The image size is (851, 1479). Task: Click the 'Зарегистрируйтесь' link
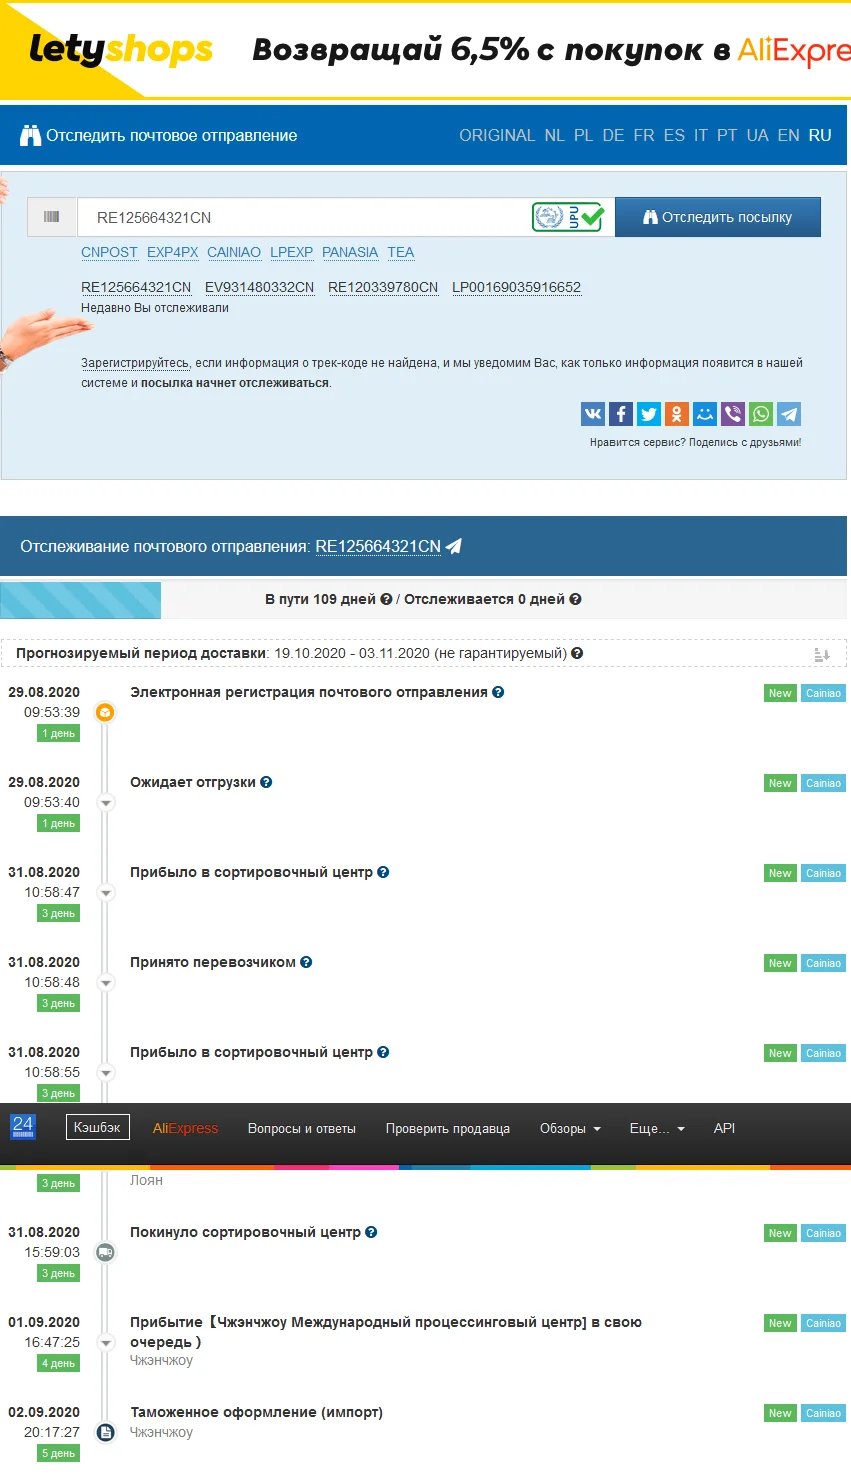(135, 363)
